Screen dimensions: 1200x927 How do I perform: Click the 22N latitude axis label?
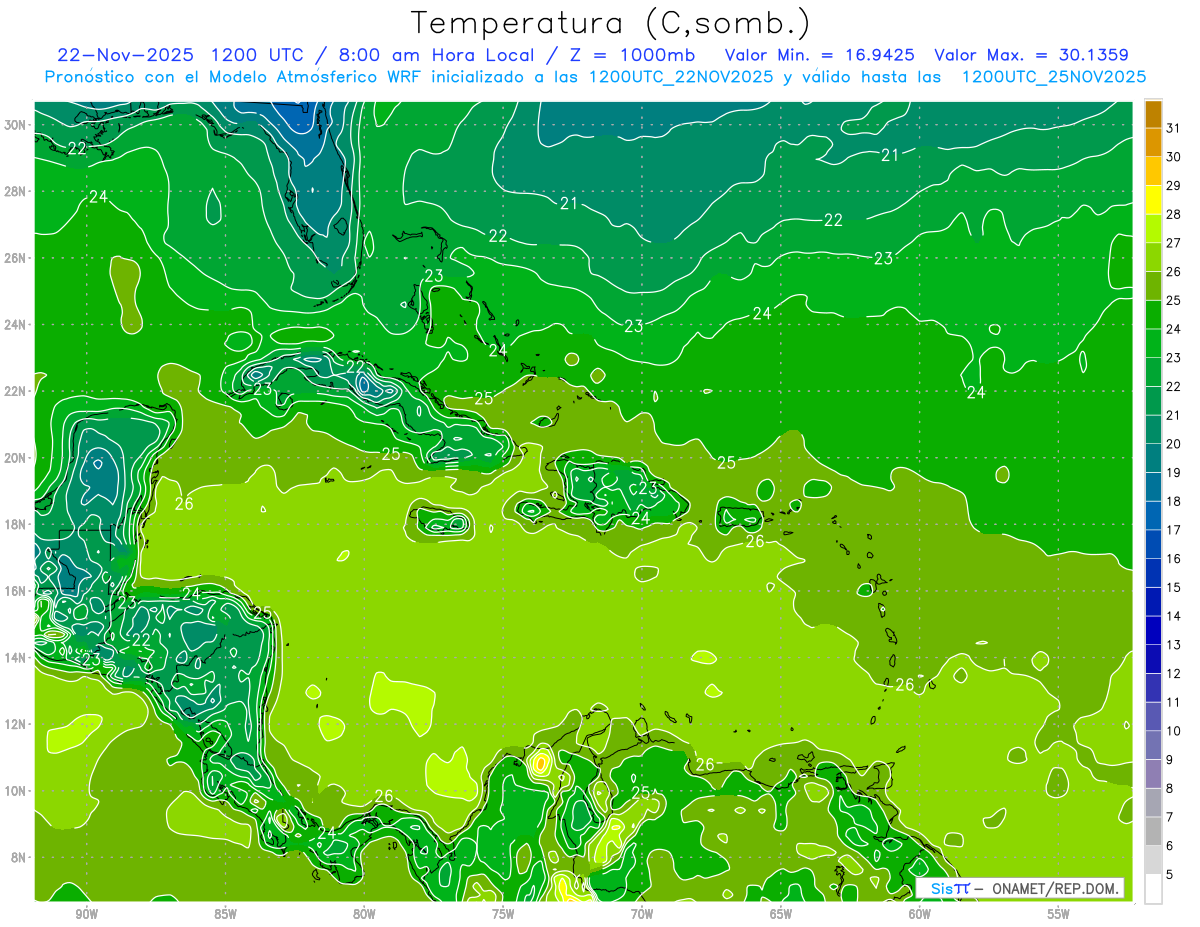click(x=17, y=391)
